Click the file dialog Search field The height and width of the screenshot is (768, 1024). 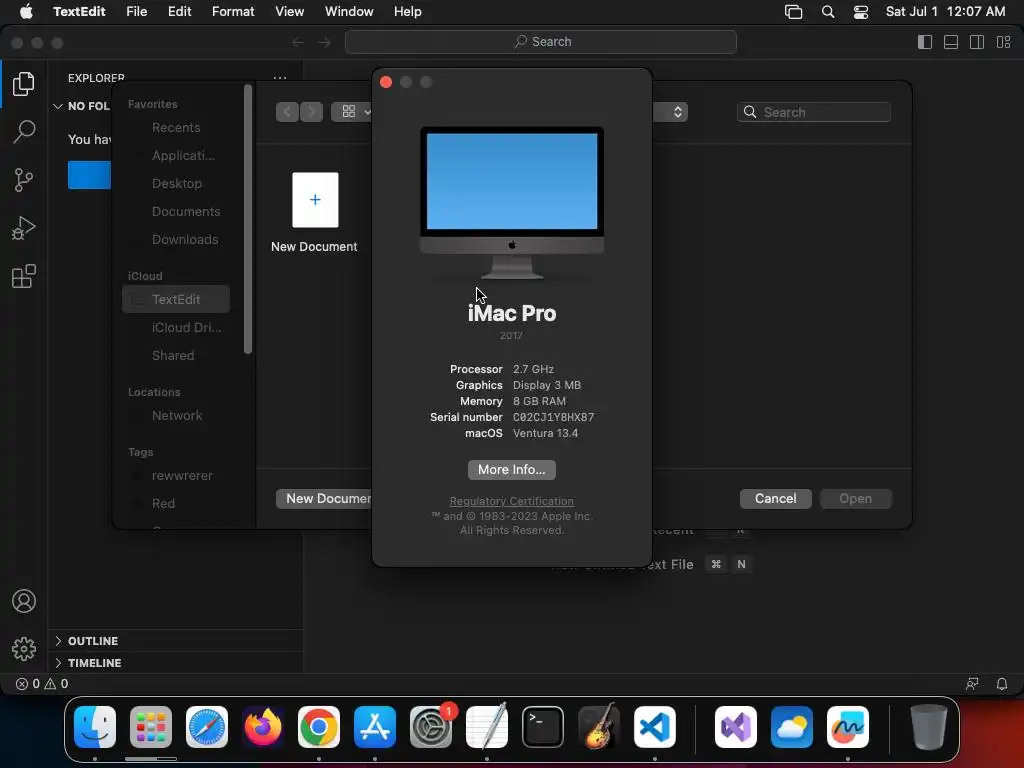pos(814,112)
